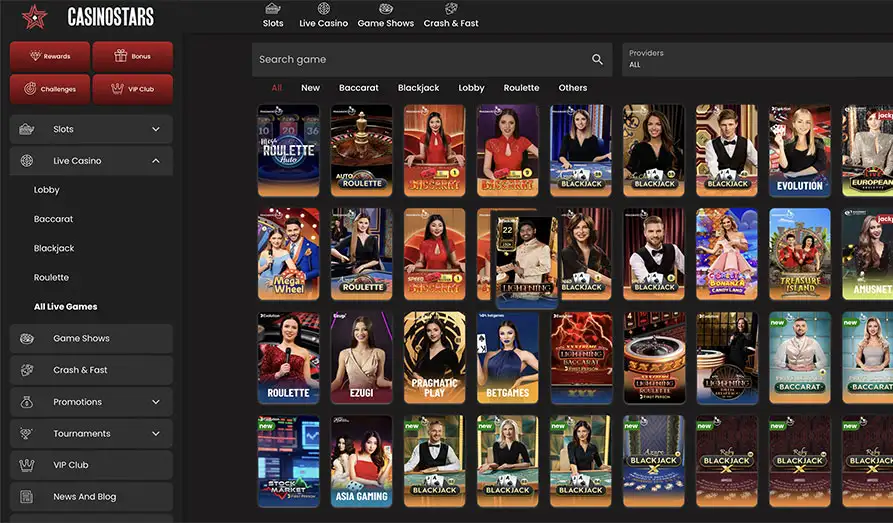Open the Auto Roulette game thumbnail
893x523 pixels.
click(x=362, y=150)
